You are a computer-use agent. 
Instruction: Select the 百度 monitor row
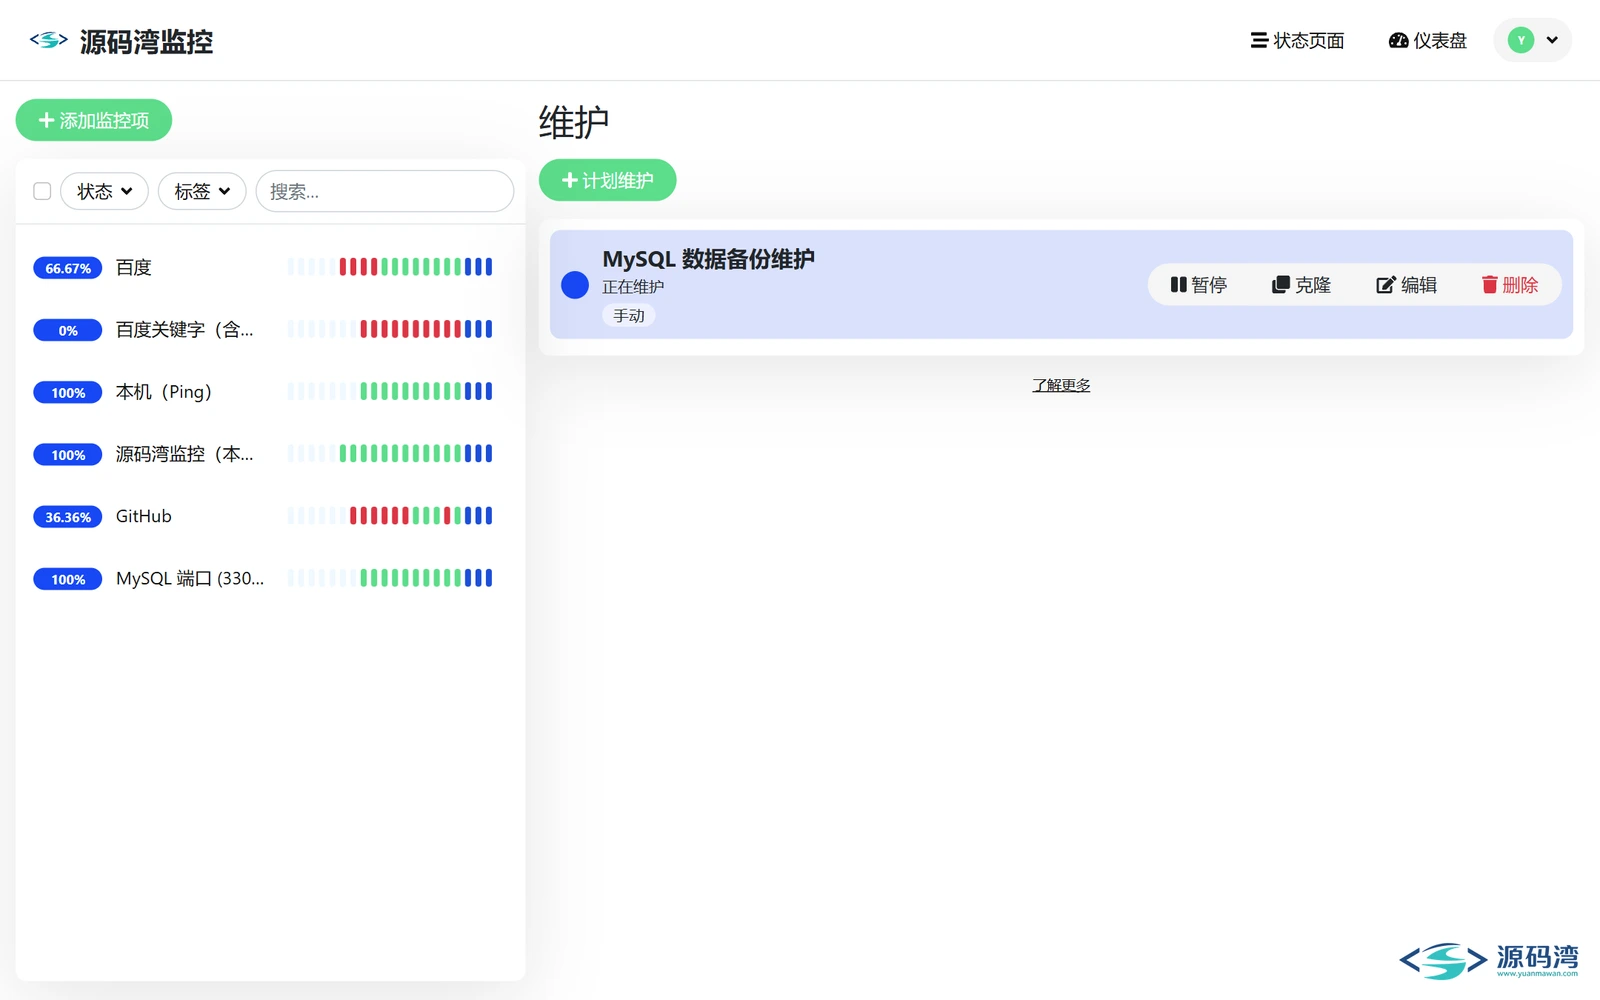(x=270, y=267)
